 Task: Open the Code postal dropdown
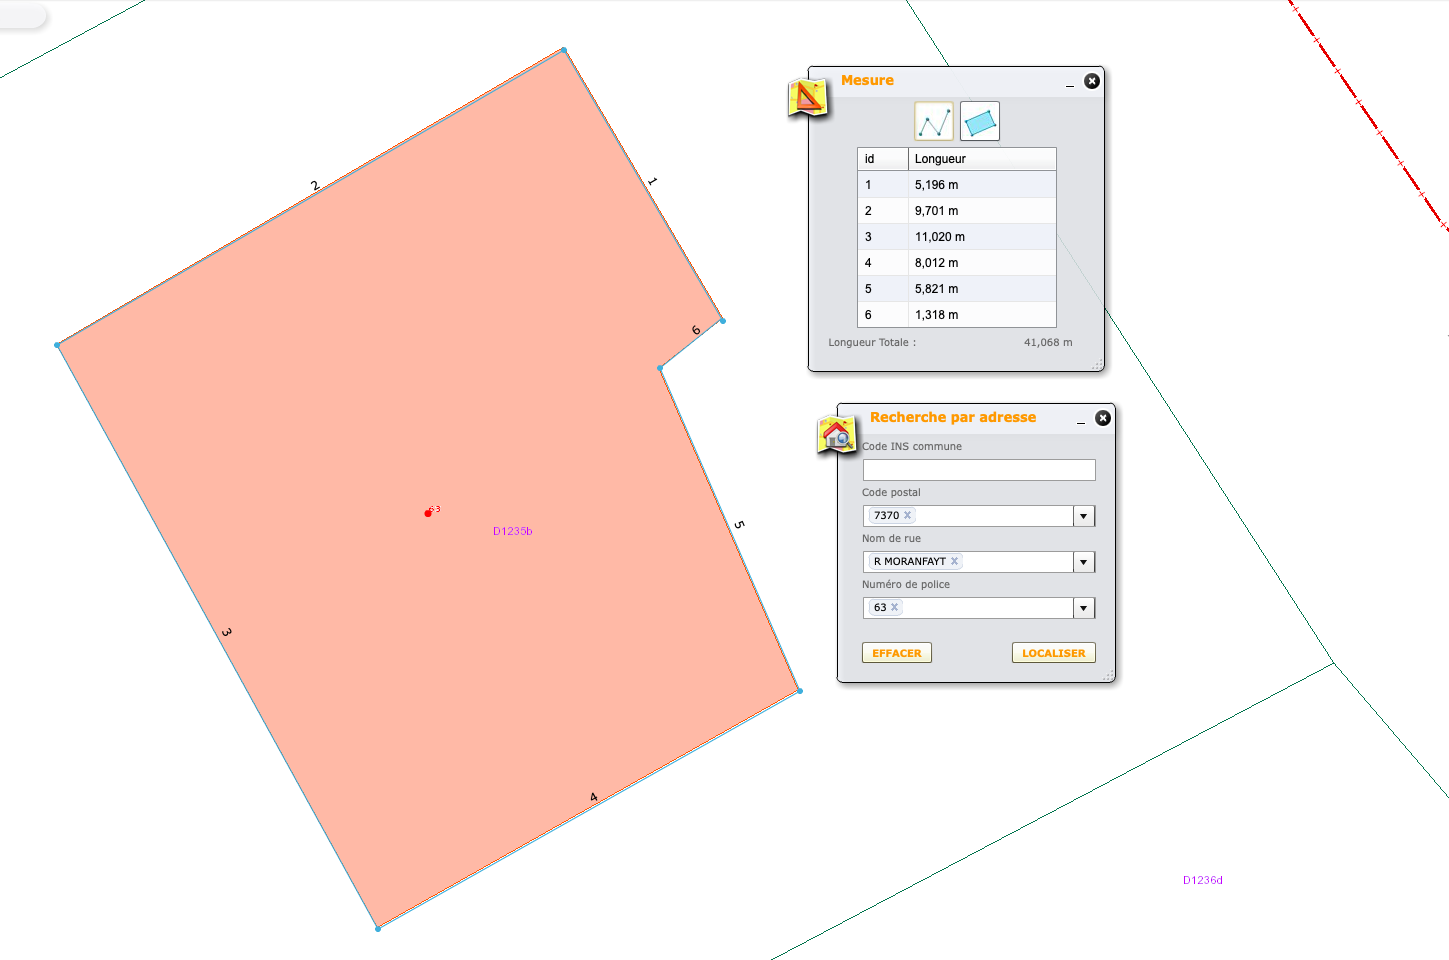pos(1084,516)
